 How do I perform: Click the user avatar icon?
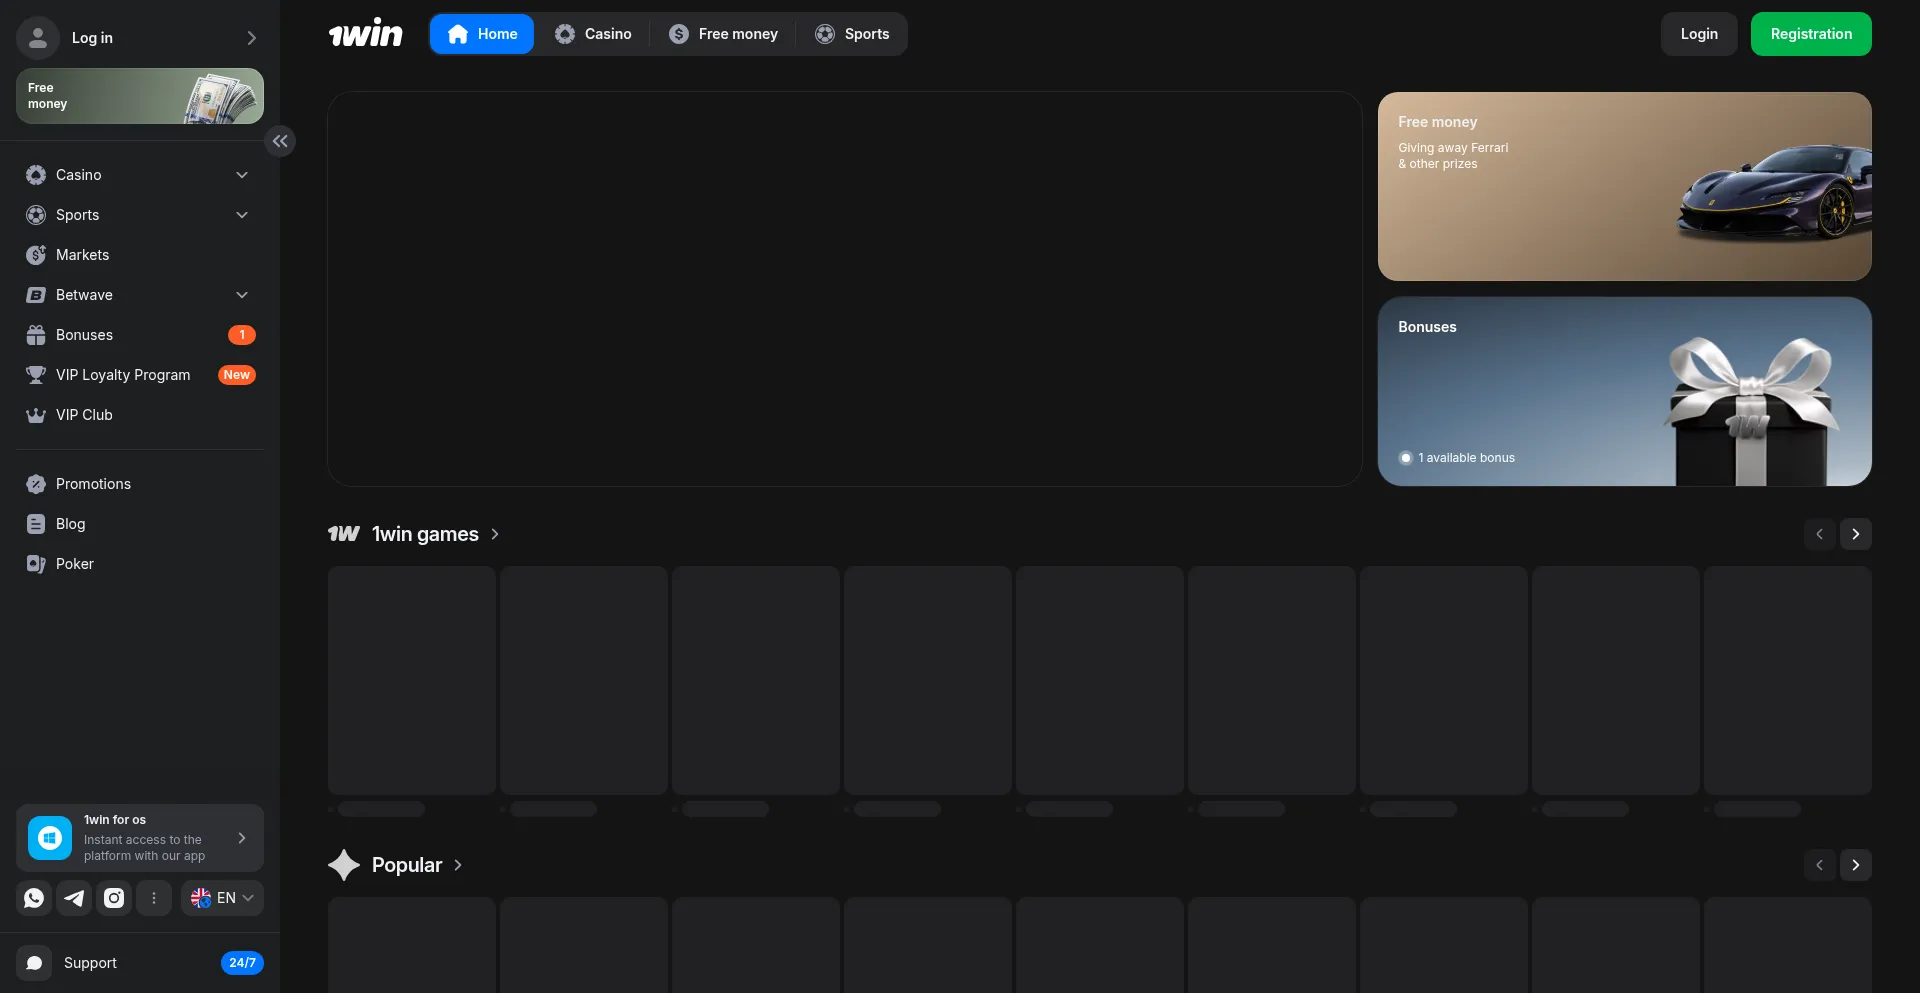tap(38, 38)
